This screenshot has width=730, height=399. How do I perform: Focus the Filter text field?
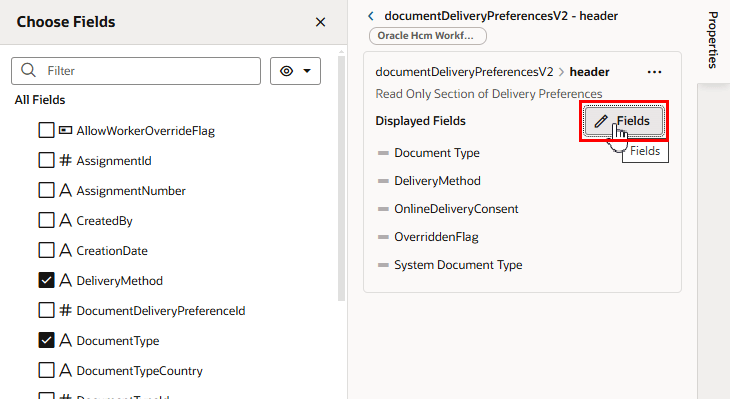tap(136, 71)
